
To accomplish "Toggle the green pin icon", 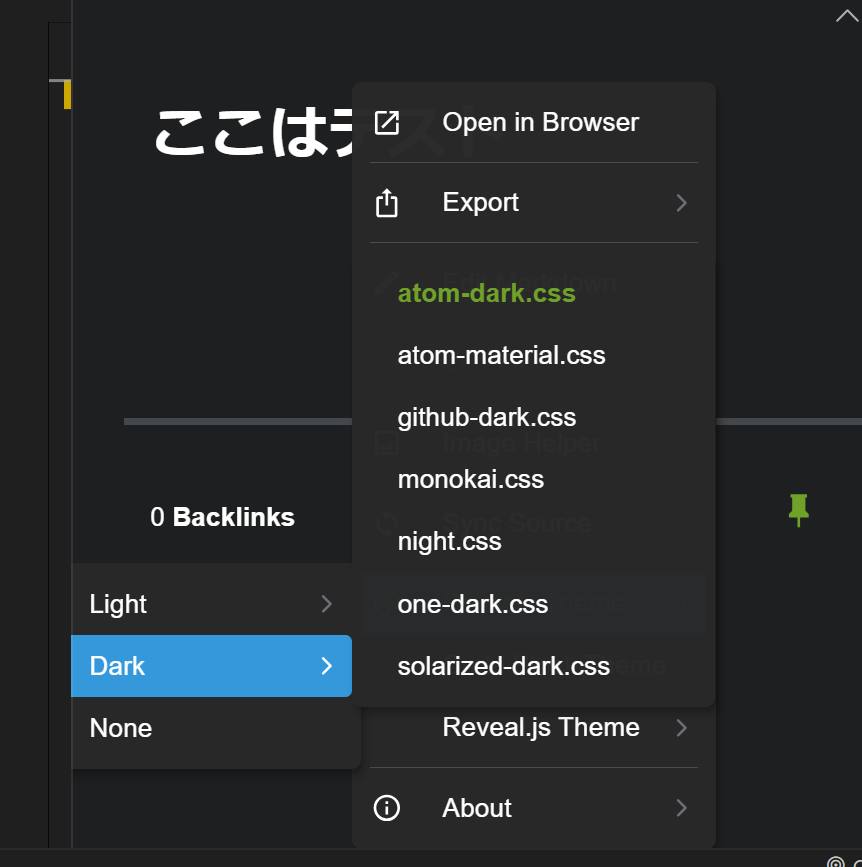I will pyautogui.click(x=797, y=509).
